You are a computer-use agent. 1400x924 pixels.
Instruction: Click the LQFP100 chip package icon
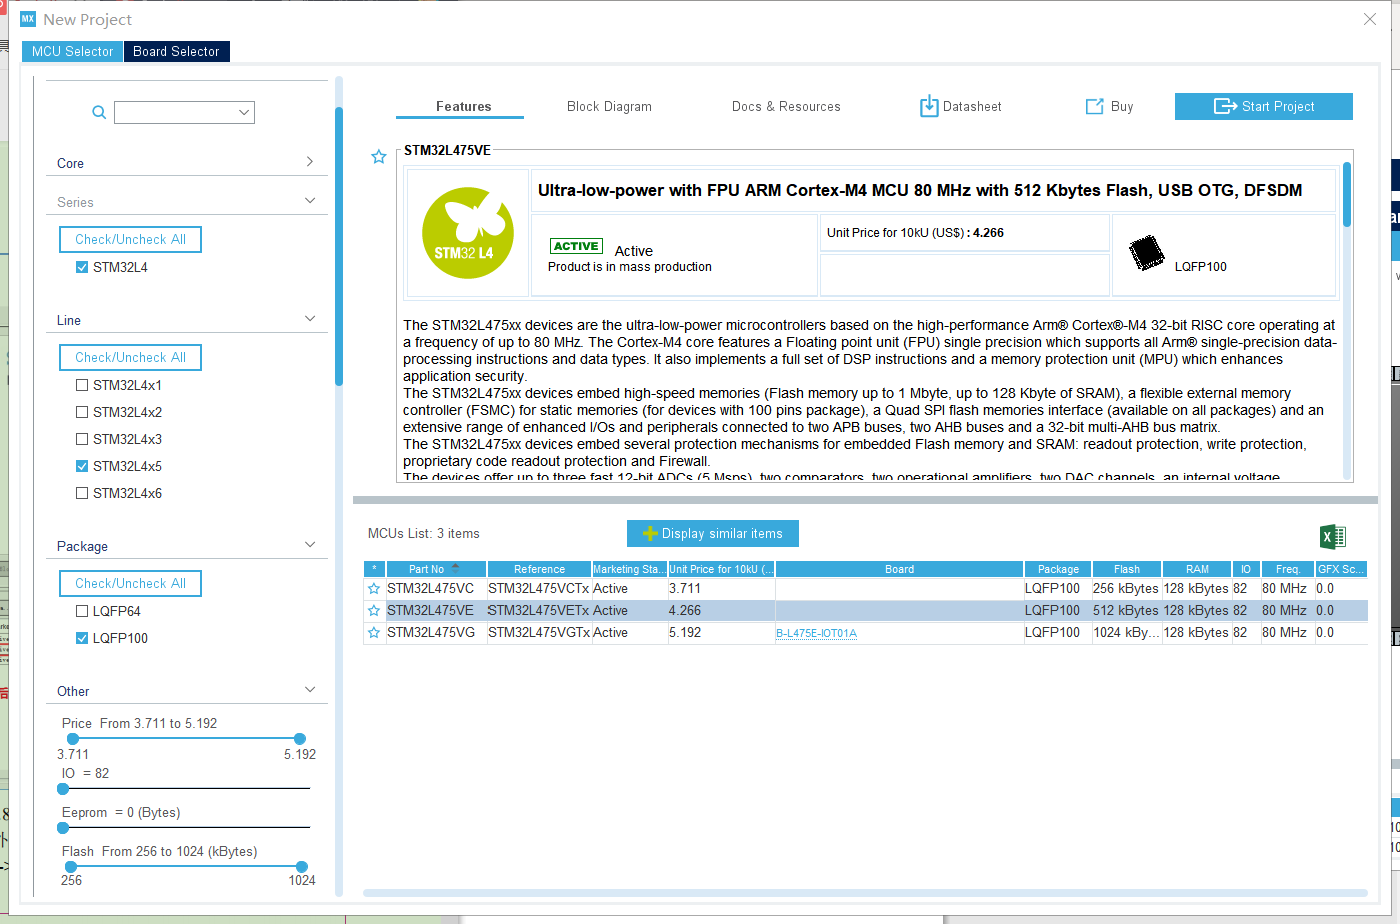click(1147, 254)
